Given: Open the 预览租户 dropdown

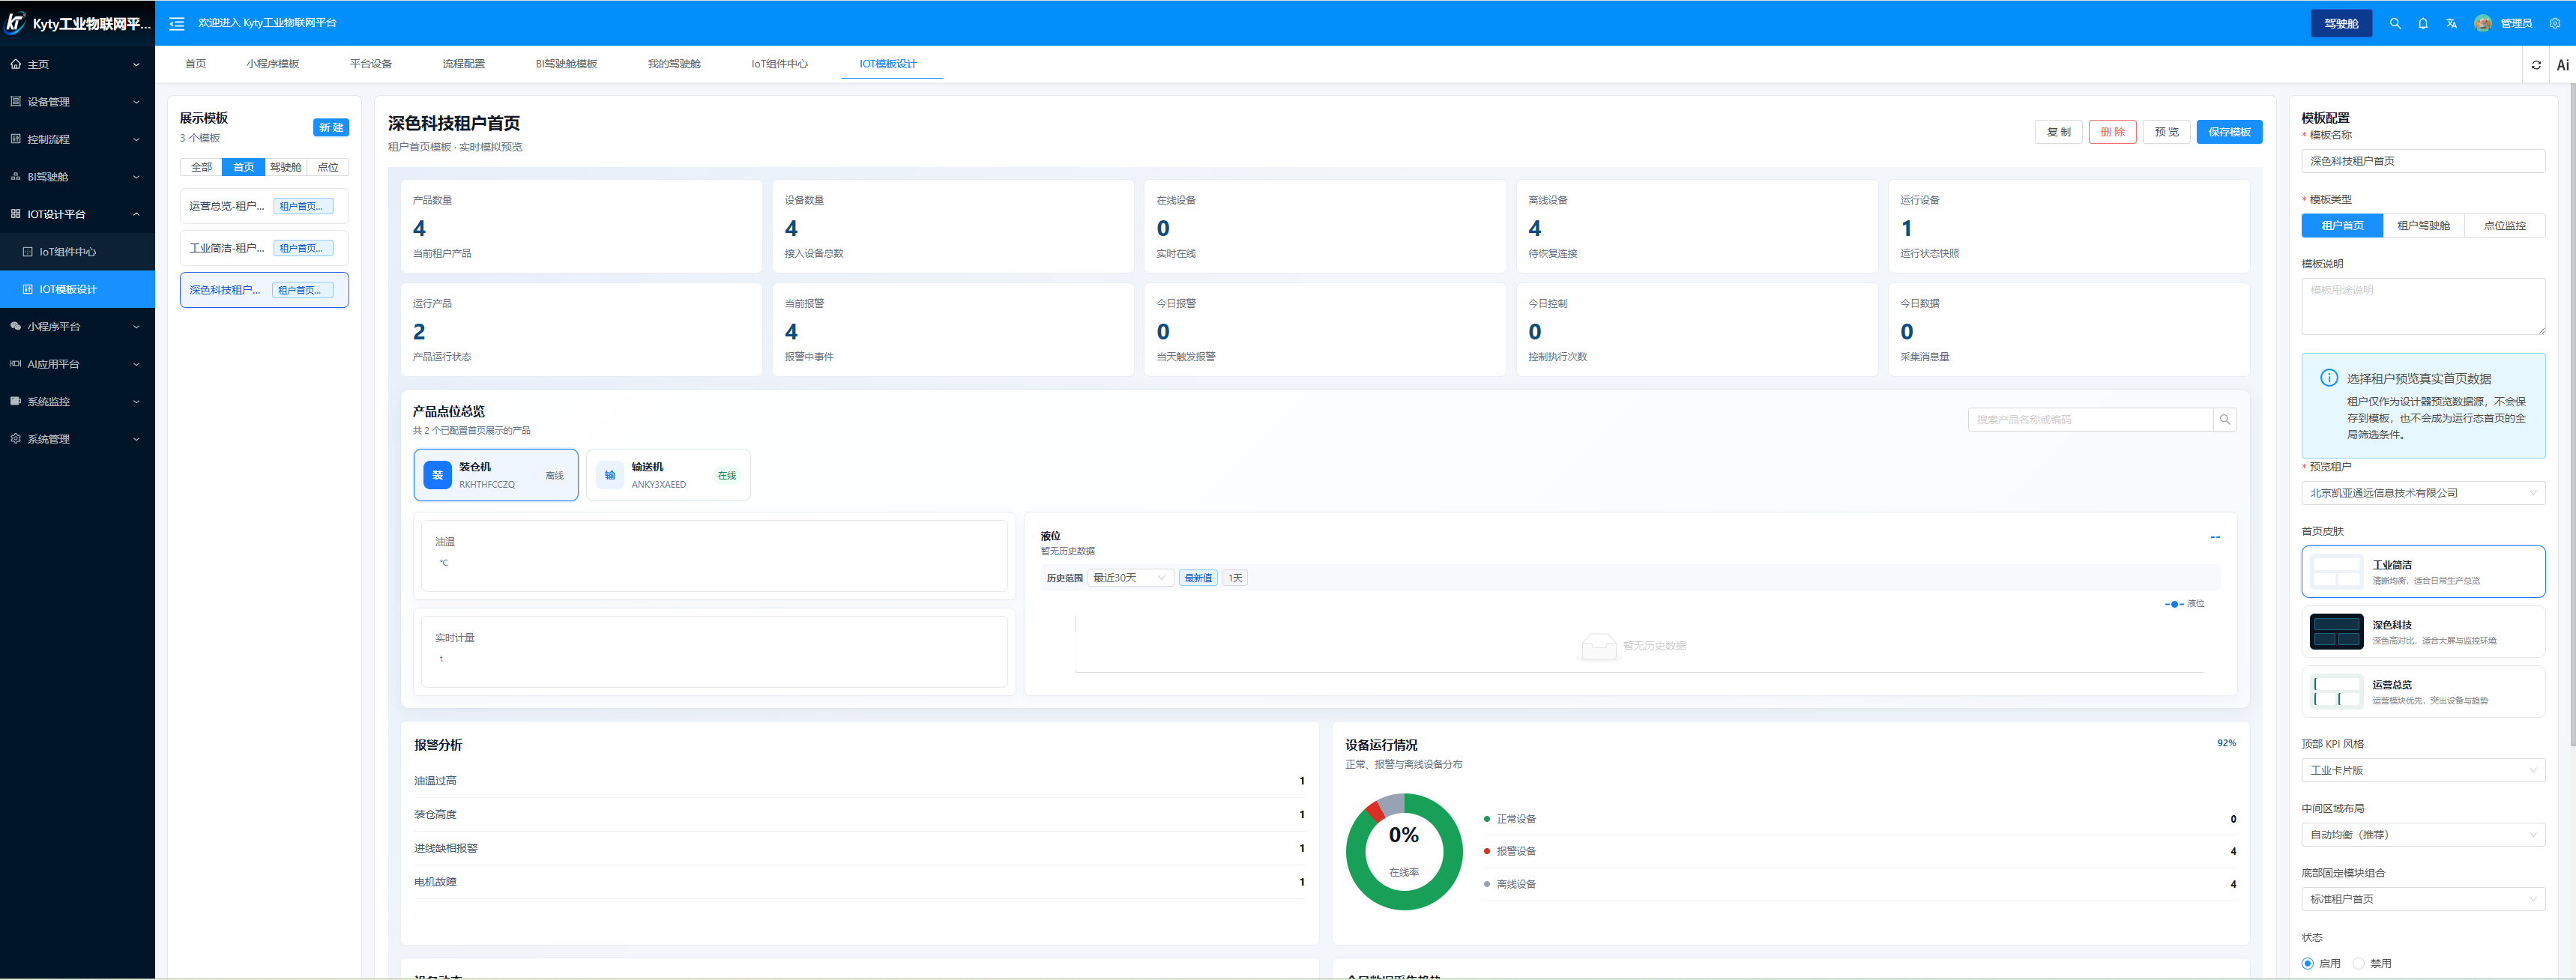Looking at the screenshot, I should point(2422,493).
